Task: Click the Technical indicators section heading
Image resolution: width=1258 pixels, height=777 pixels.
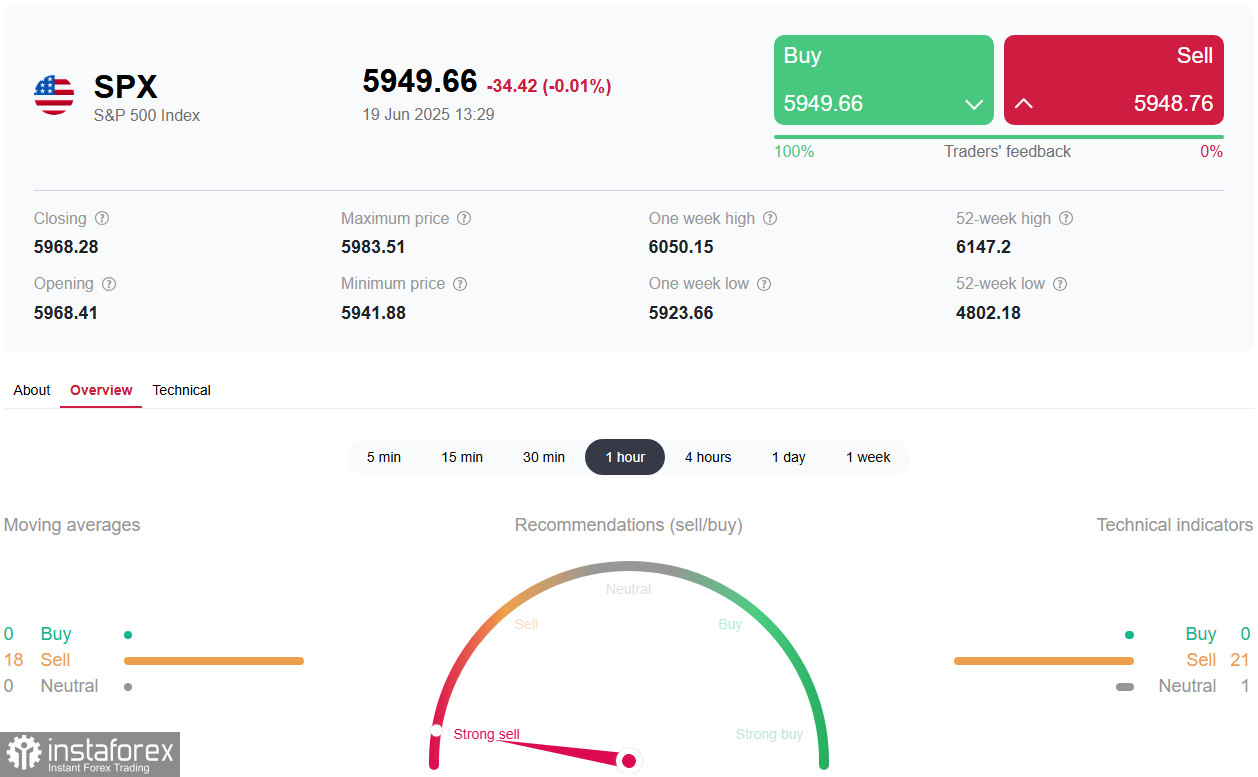Action: click(1175, 525)
